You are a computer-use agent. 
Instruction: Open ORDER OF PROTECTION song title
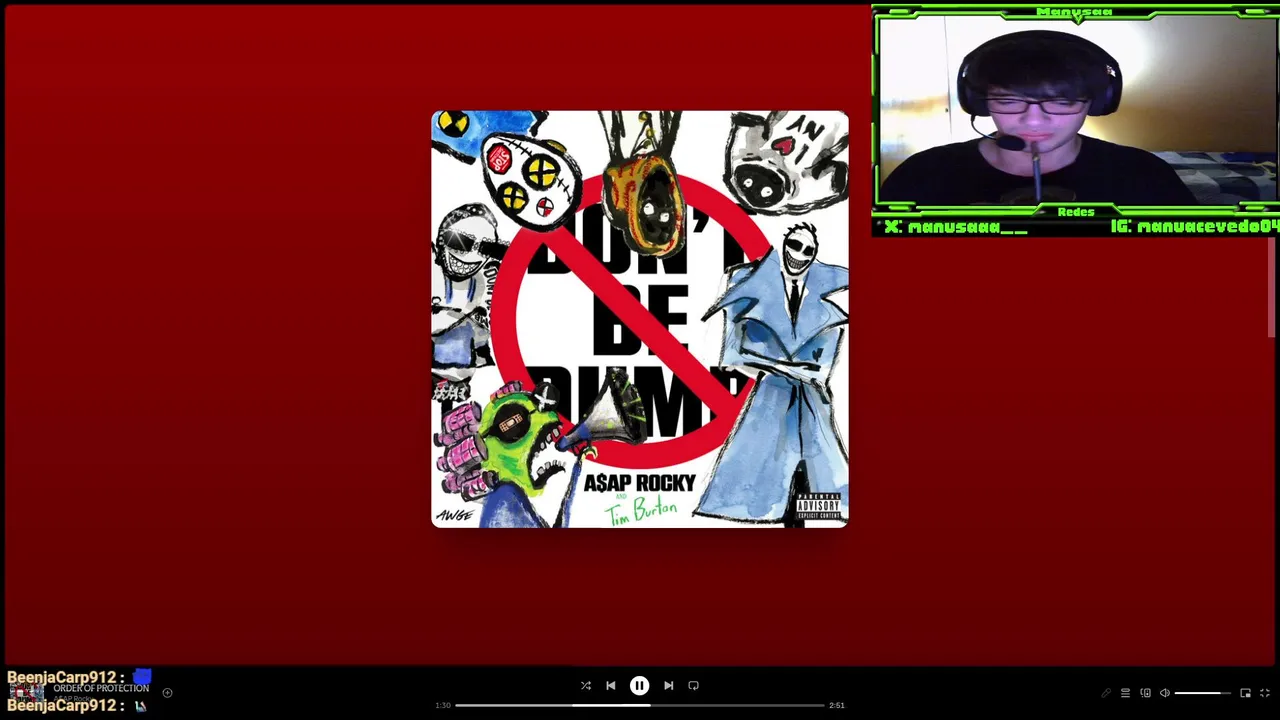[101, 688]
